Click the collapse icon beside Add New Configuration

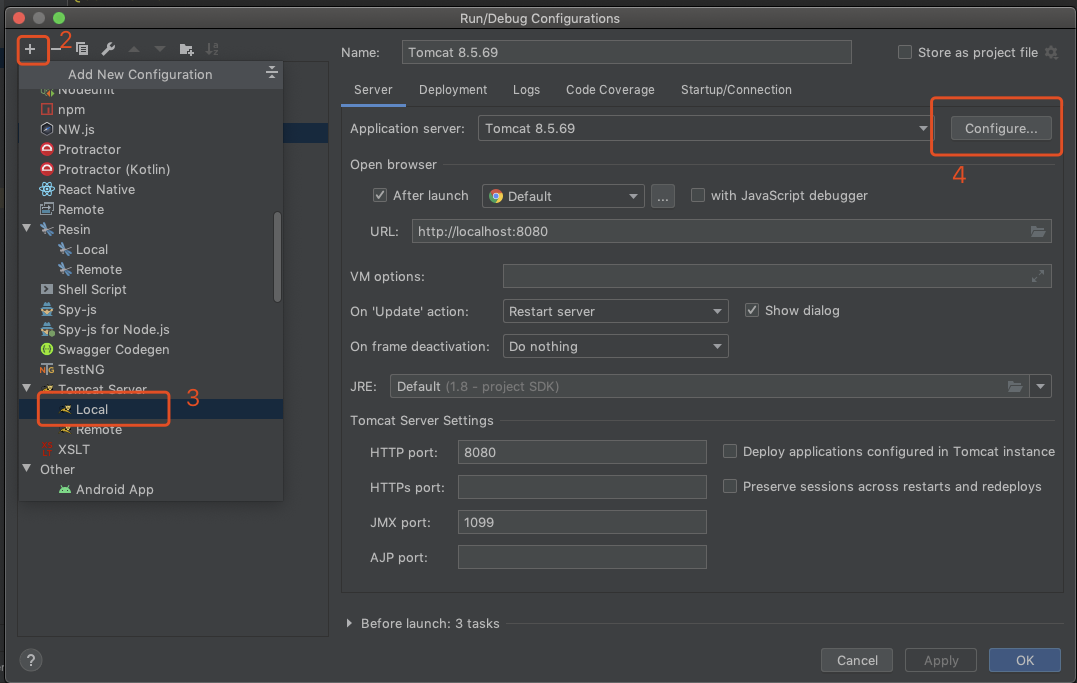coord(272,72)
